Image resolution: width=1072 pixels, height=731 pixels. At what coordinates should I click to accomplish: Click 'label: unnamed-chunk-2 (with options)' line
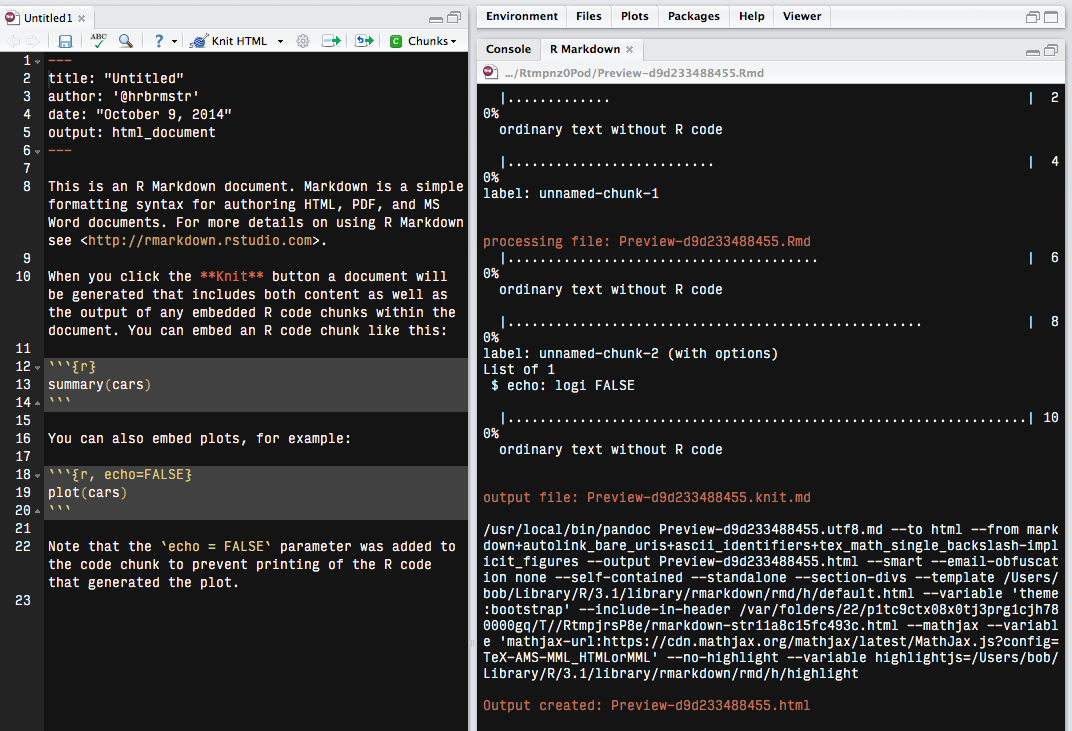(630, 354)
